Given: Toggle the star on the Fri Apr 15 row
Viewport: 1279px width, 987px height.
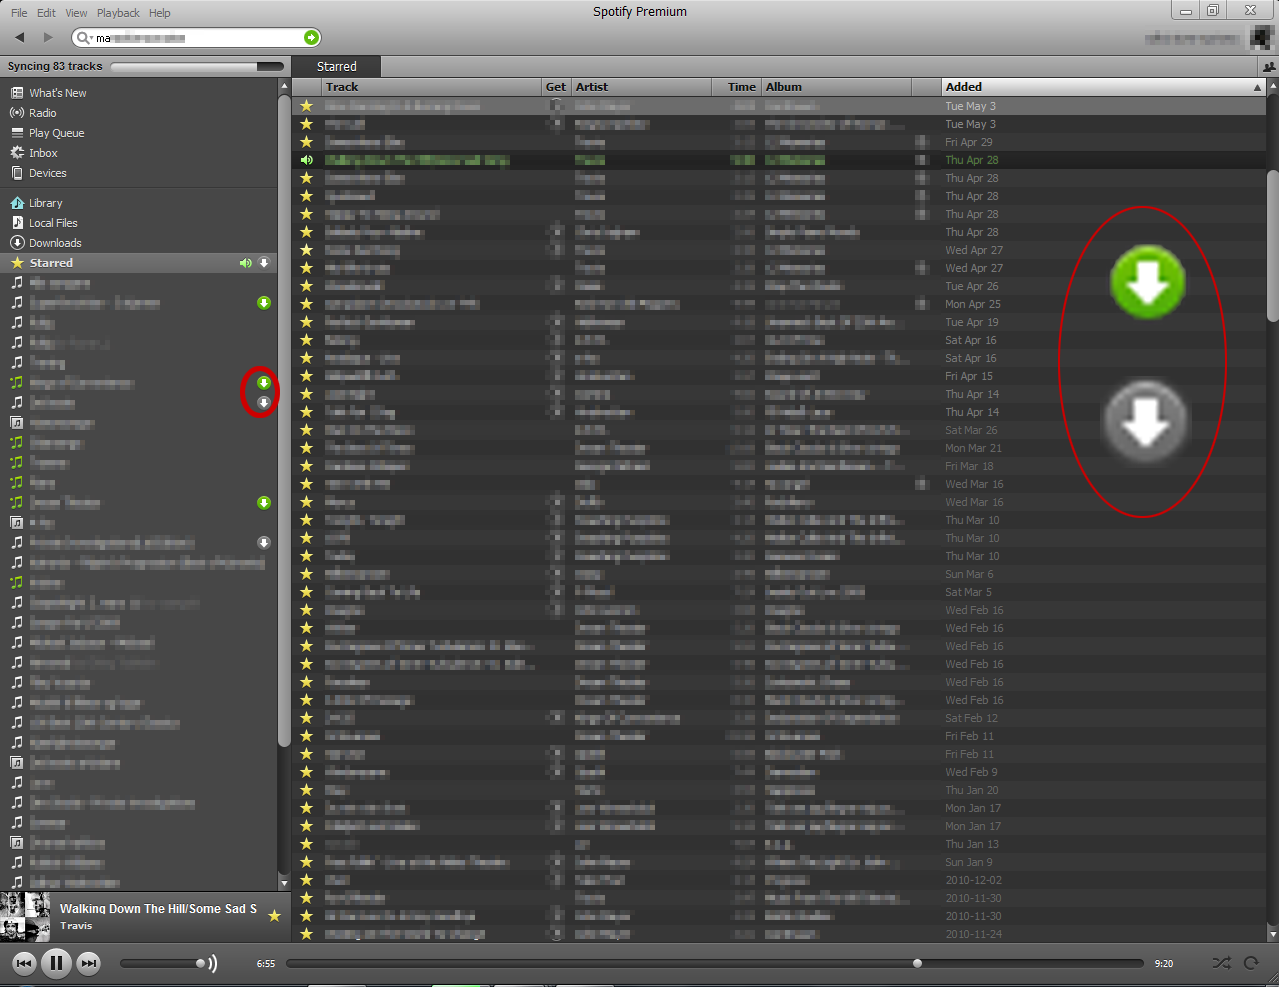Looking at the screenshot, I should (306, 376).
